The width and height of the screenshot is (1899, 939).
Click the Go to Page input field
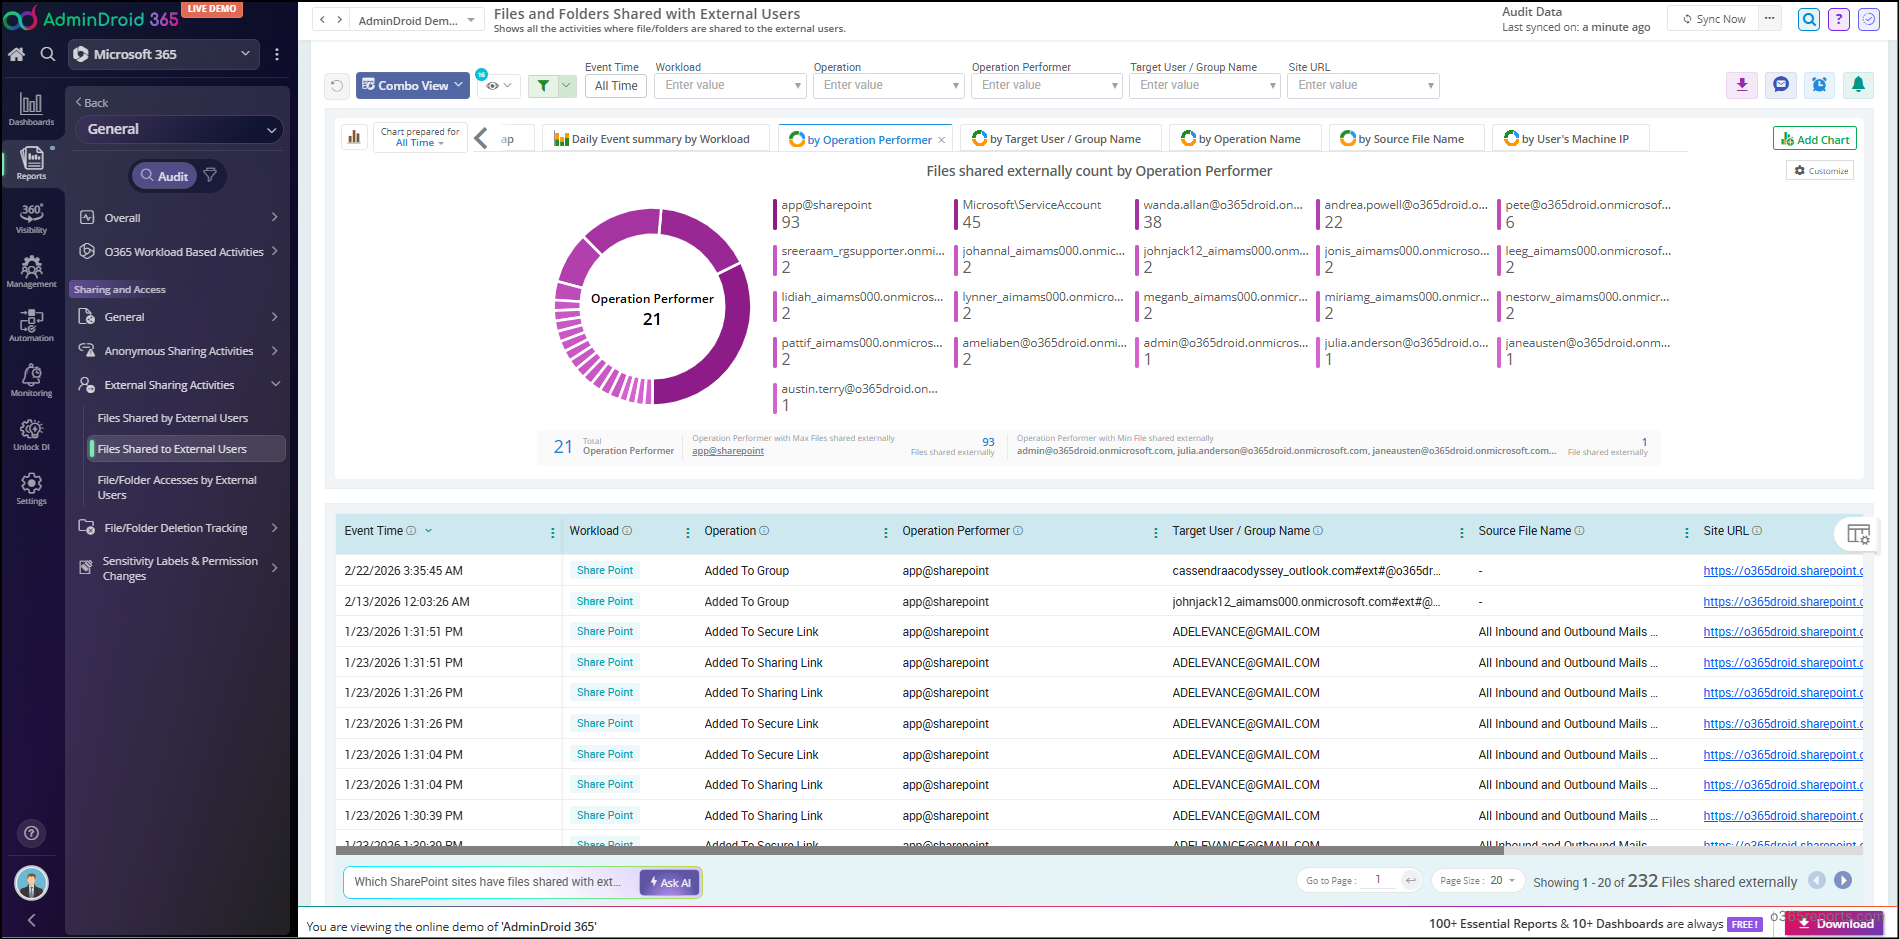pyautogui.click(x=1380, y=880)
